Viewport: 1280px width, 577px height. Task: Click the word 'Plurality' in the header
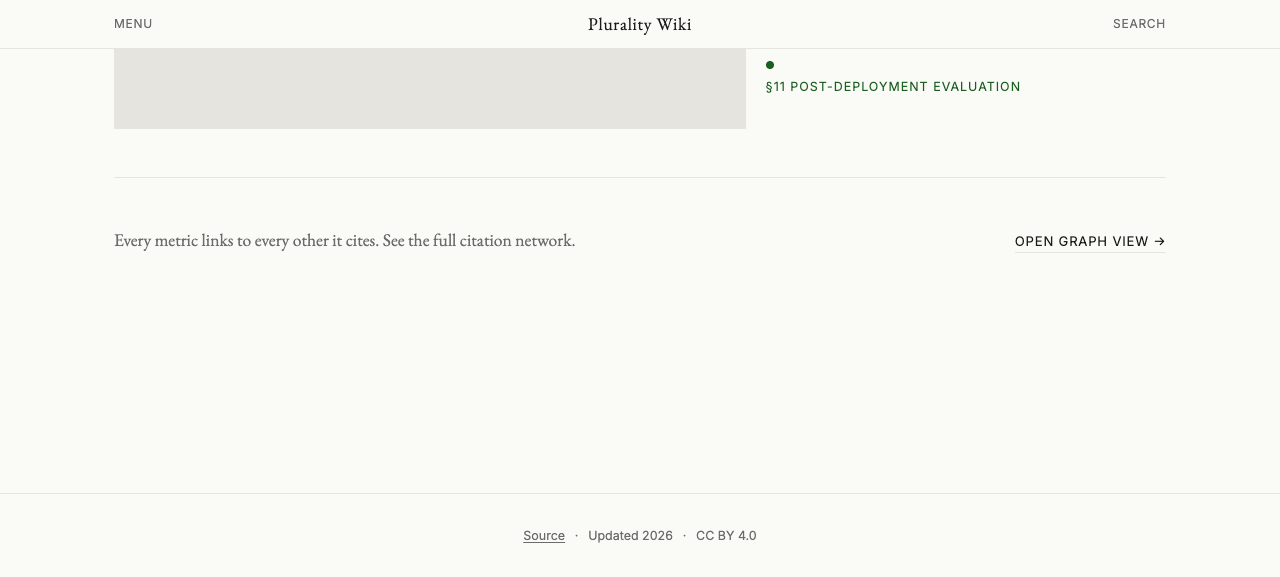(x=620, y=24)
